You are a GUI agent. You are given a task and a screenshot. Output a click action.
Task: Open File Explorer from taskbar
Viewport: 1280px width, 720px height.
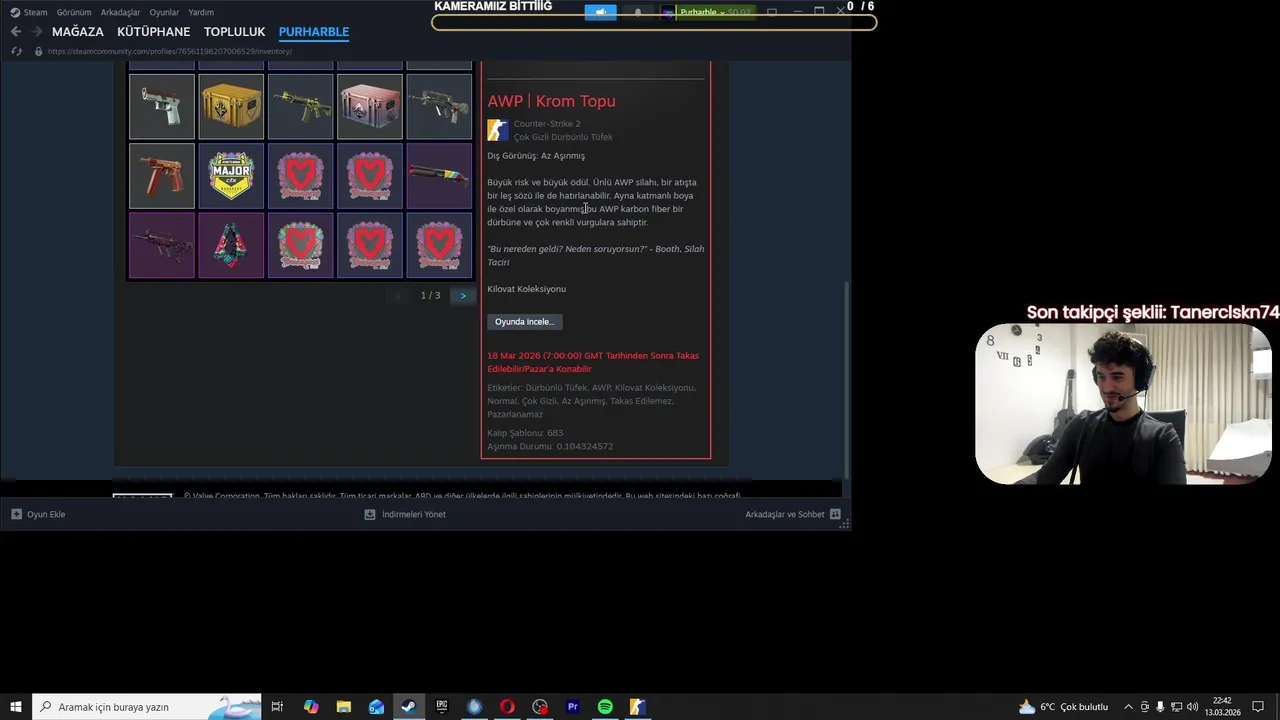coord(343,707)
